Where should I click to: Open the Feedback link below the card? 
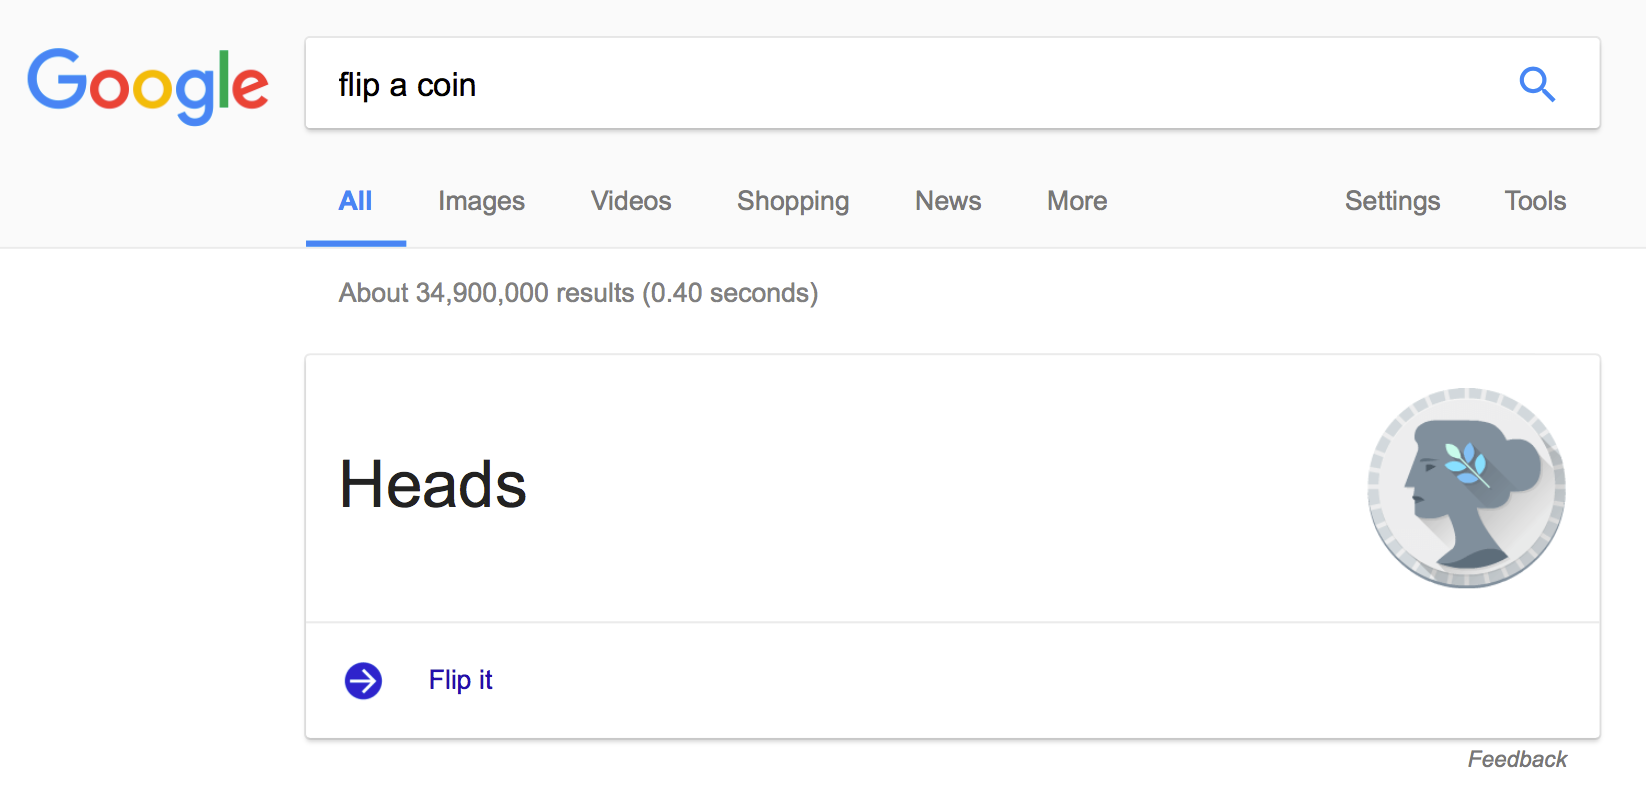[x=1517, y=759]
